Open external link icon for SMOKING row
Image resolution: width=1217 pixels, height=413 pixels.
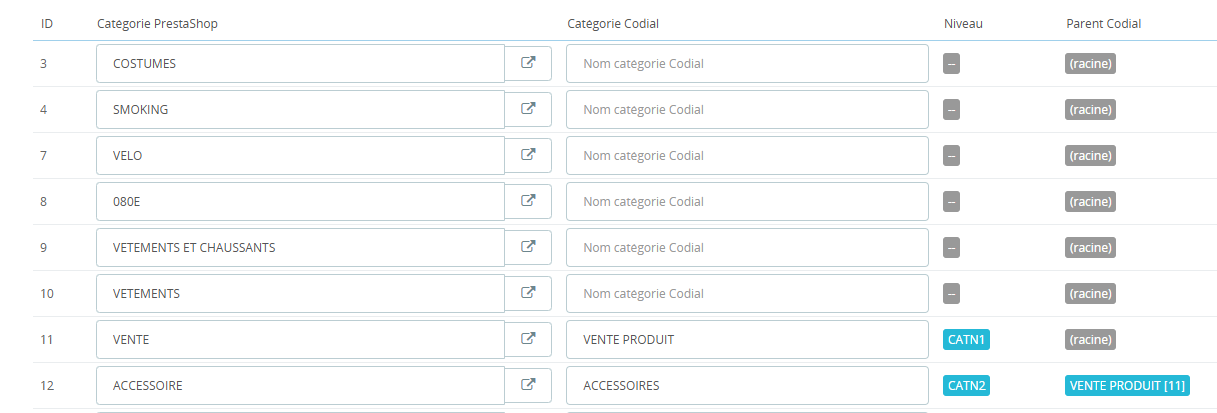(528, 109)
